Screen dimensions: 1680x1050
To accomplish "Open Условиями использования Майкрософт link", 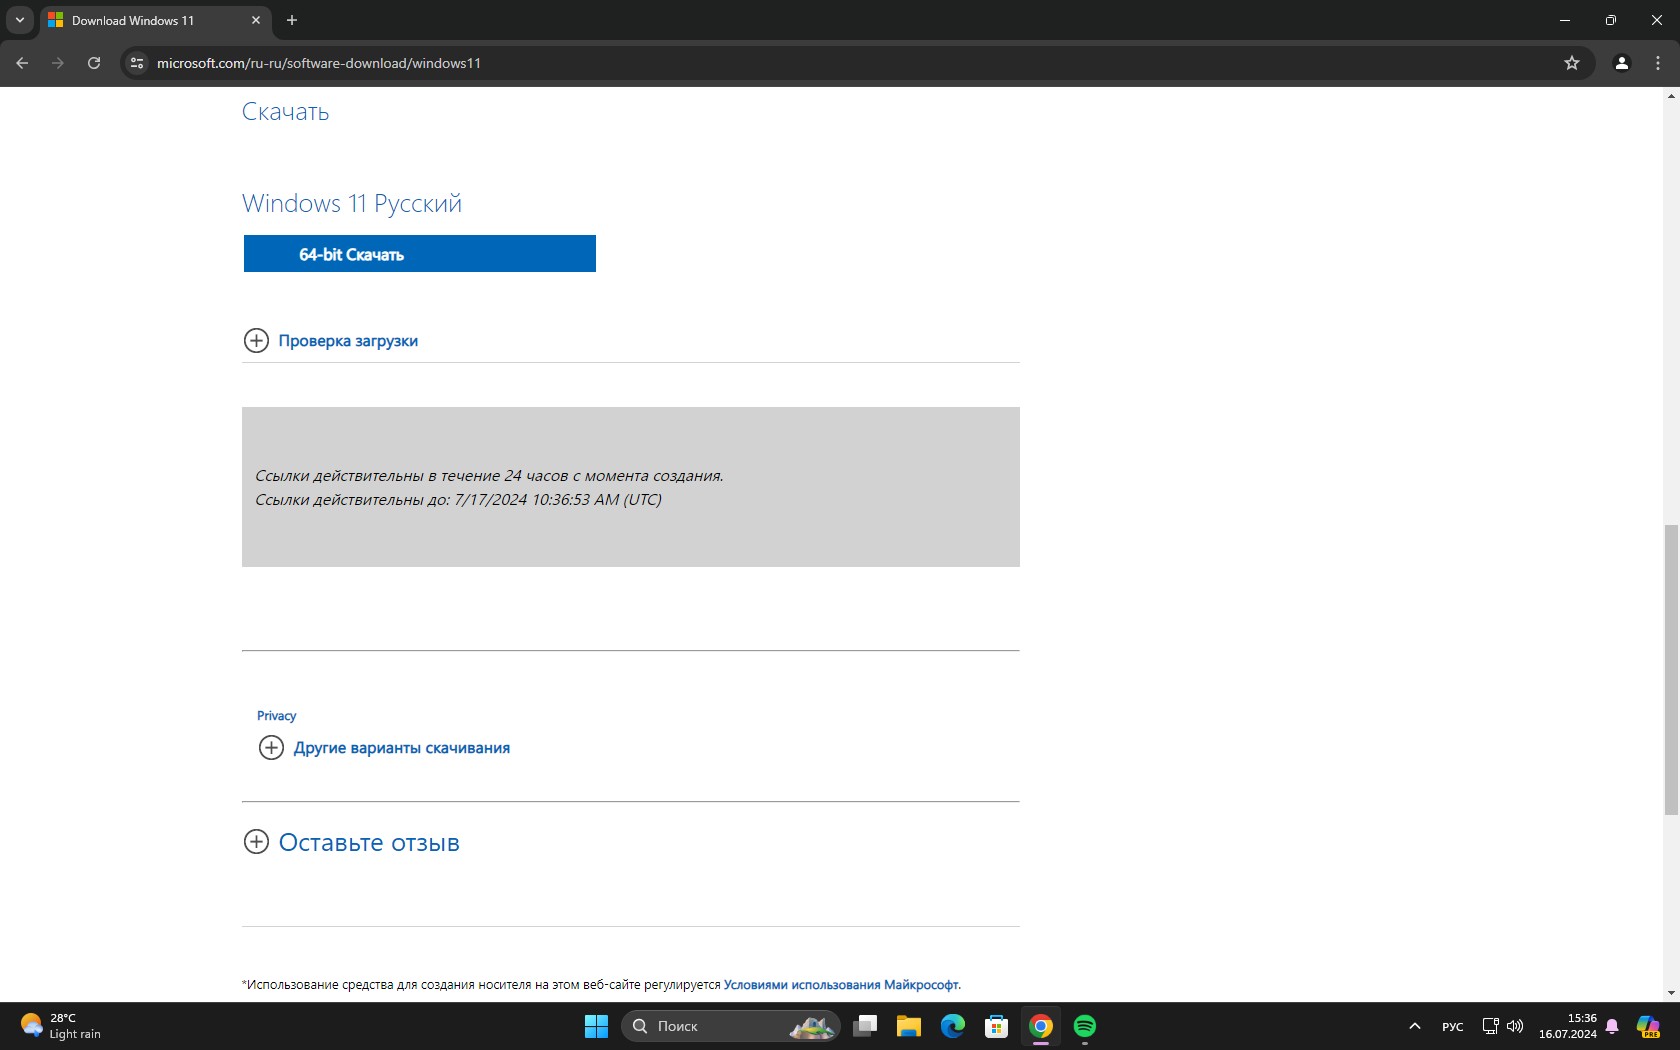I will click(x=841, y=985).
